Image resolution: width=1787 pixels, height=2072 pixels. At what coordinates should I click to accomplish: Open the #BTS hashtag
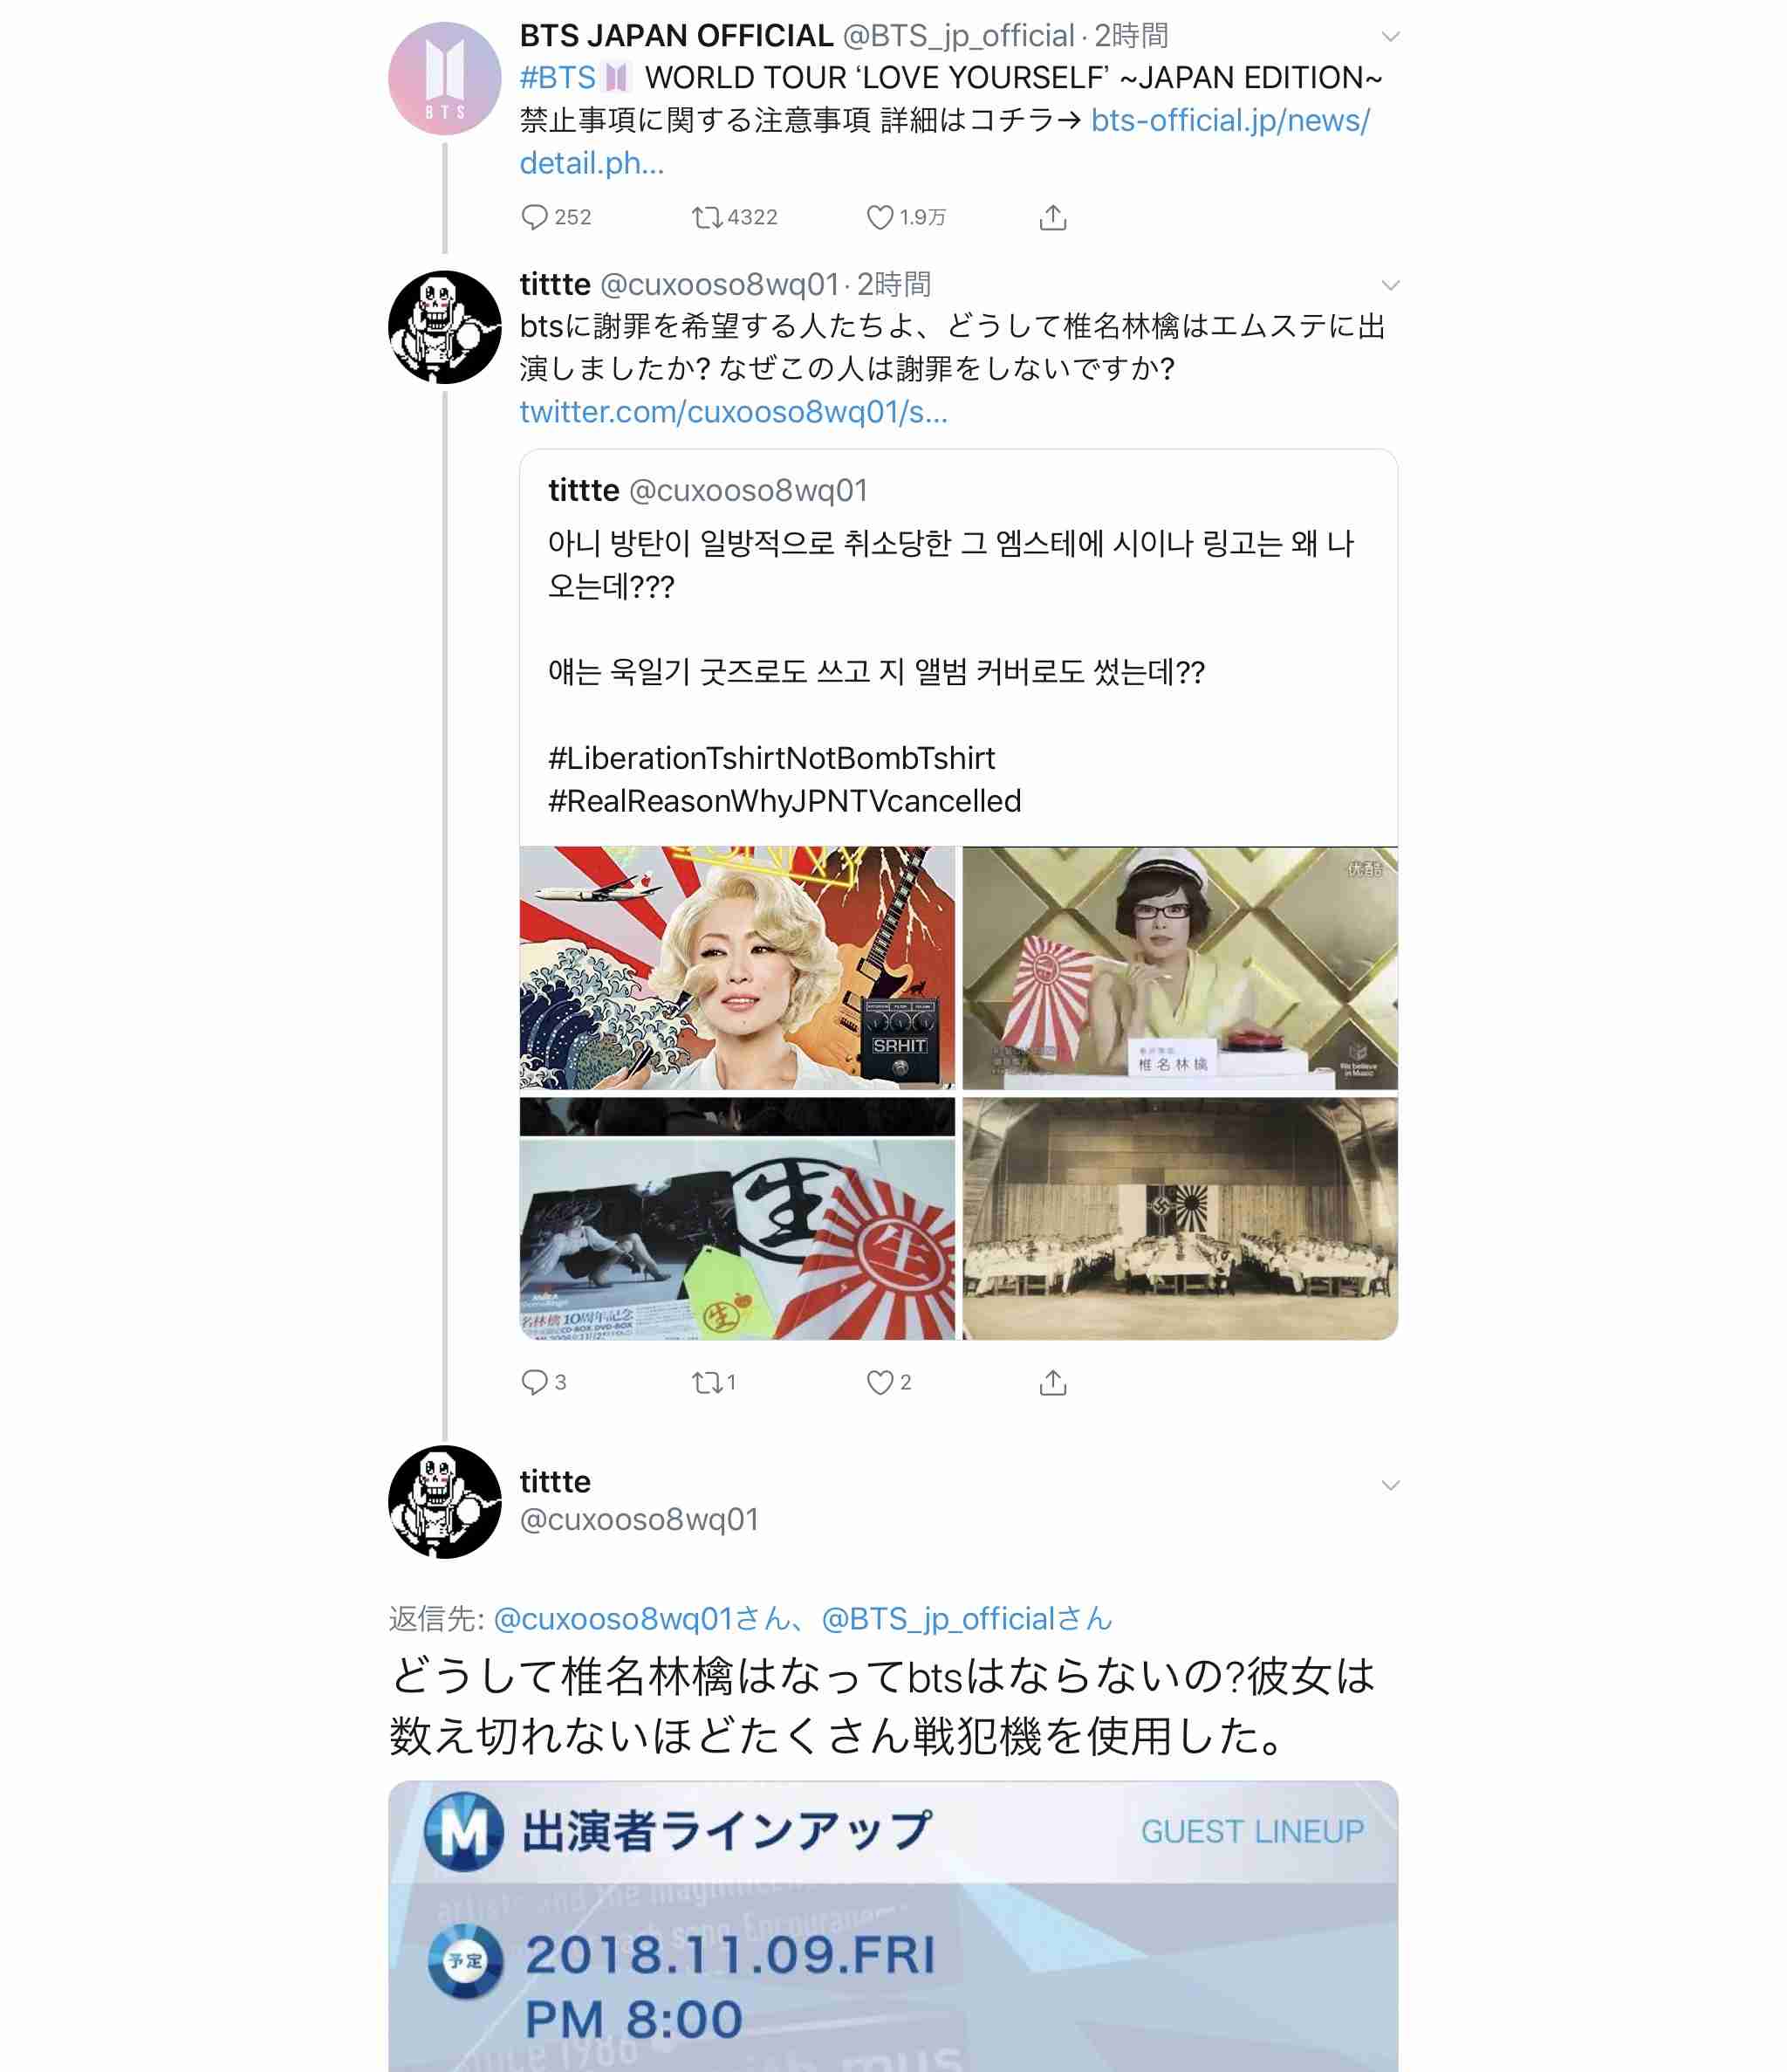[557, 77]
